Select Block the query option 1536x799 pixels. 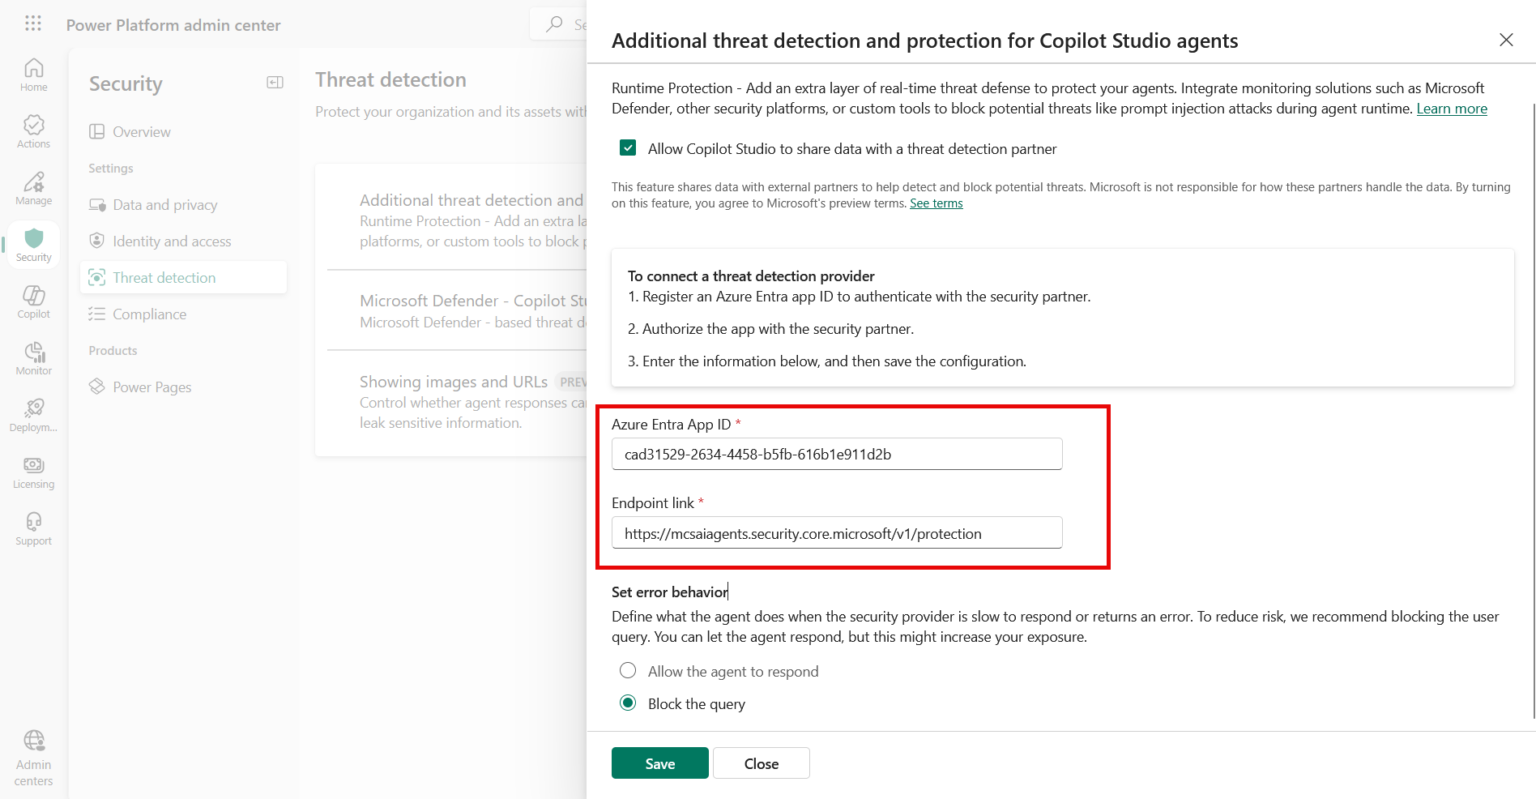(x=628, y=703)
